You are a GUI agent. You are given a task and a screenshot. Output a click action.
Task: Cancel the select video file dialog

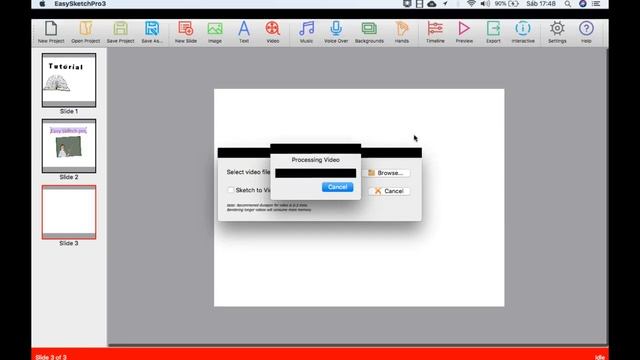tap(389, 191)
